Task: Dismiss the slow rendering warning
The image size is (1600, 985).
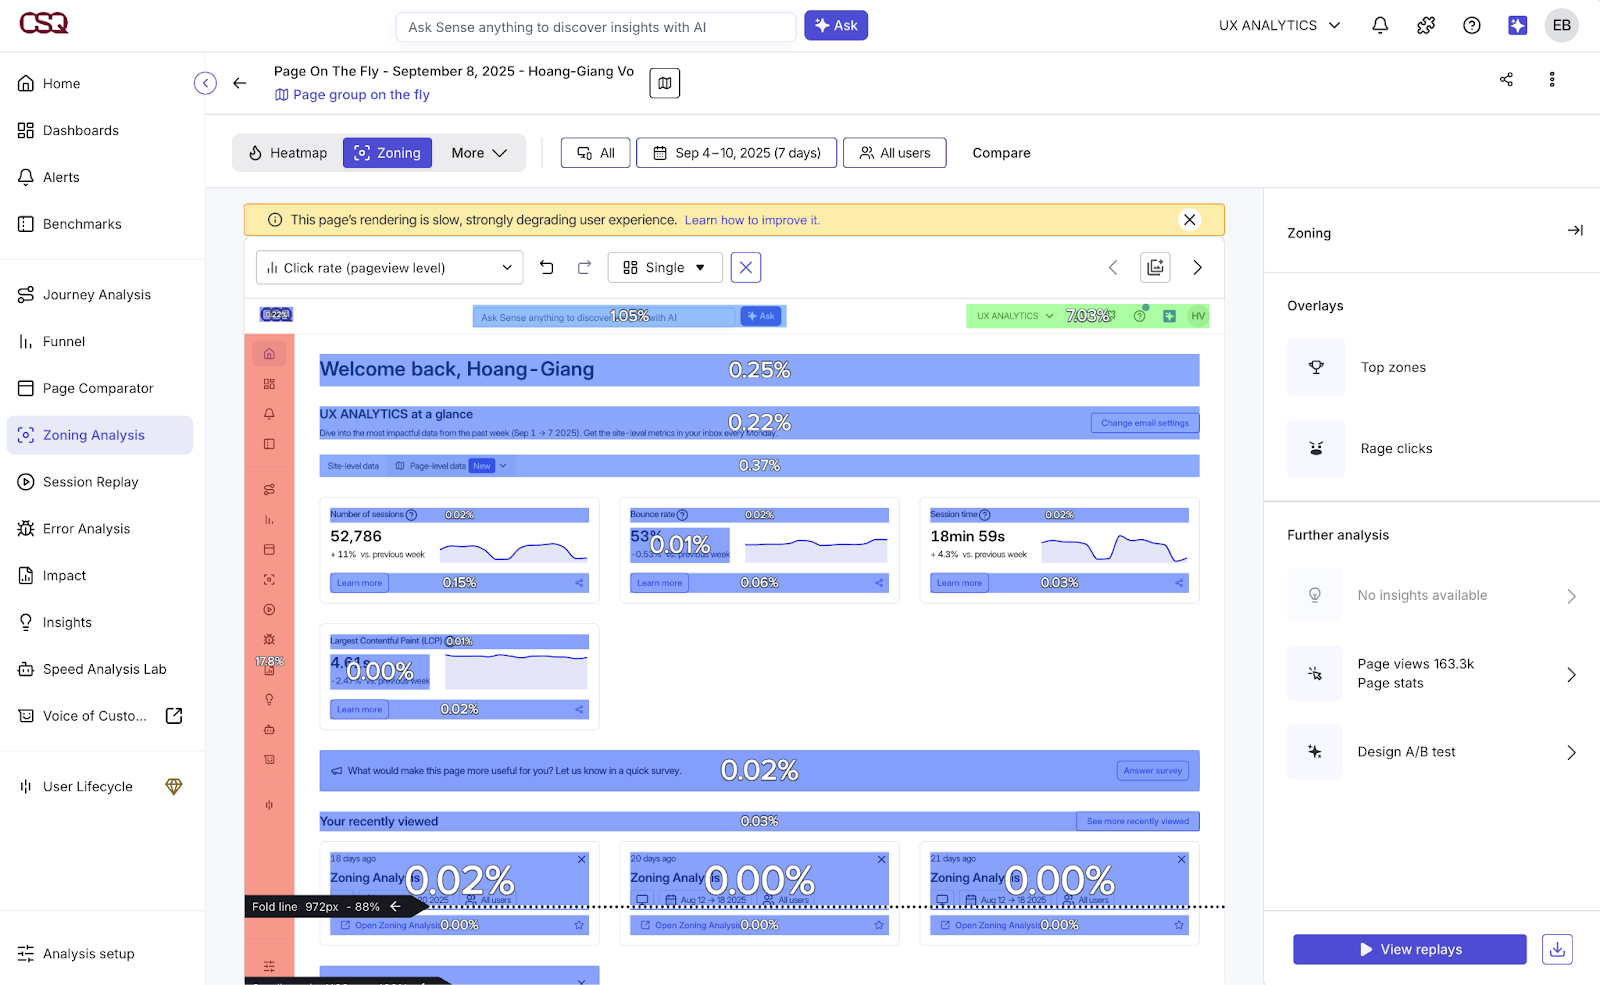Action: [x=1189, y=220]
